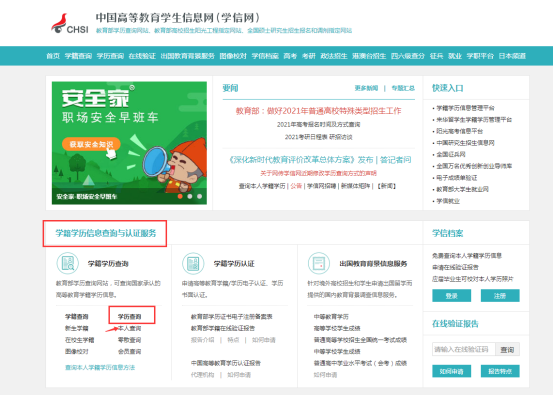
Task: Open 教育部学籍在线验证报告 link
Action: point(223,328)
